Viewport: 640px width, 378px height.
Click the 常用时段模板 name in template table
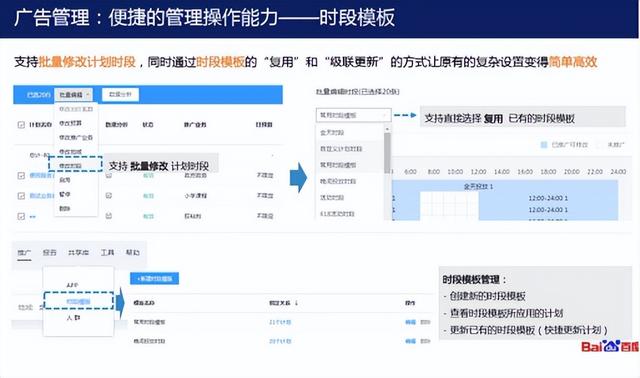tap(149, 322)
